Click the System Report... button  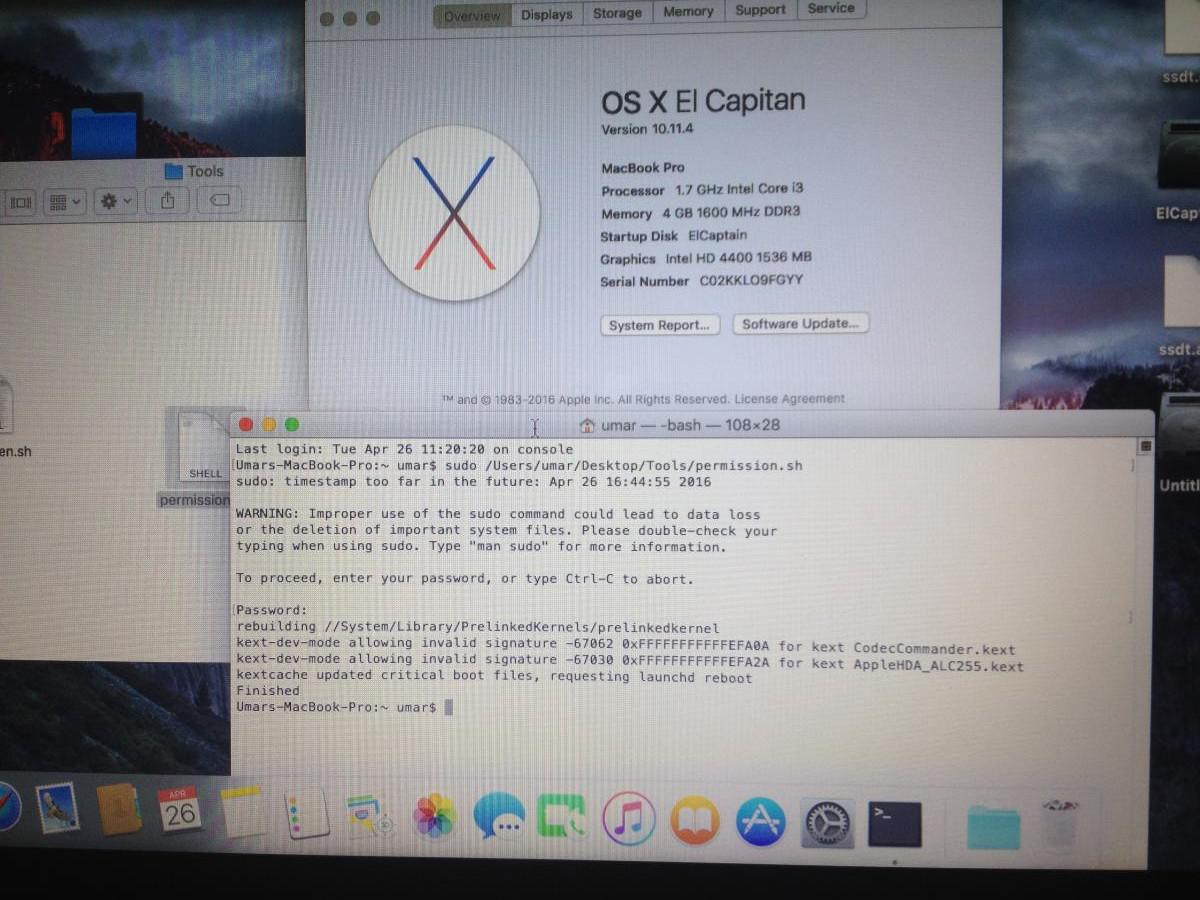click(659, 325)
